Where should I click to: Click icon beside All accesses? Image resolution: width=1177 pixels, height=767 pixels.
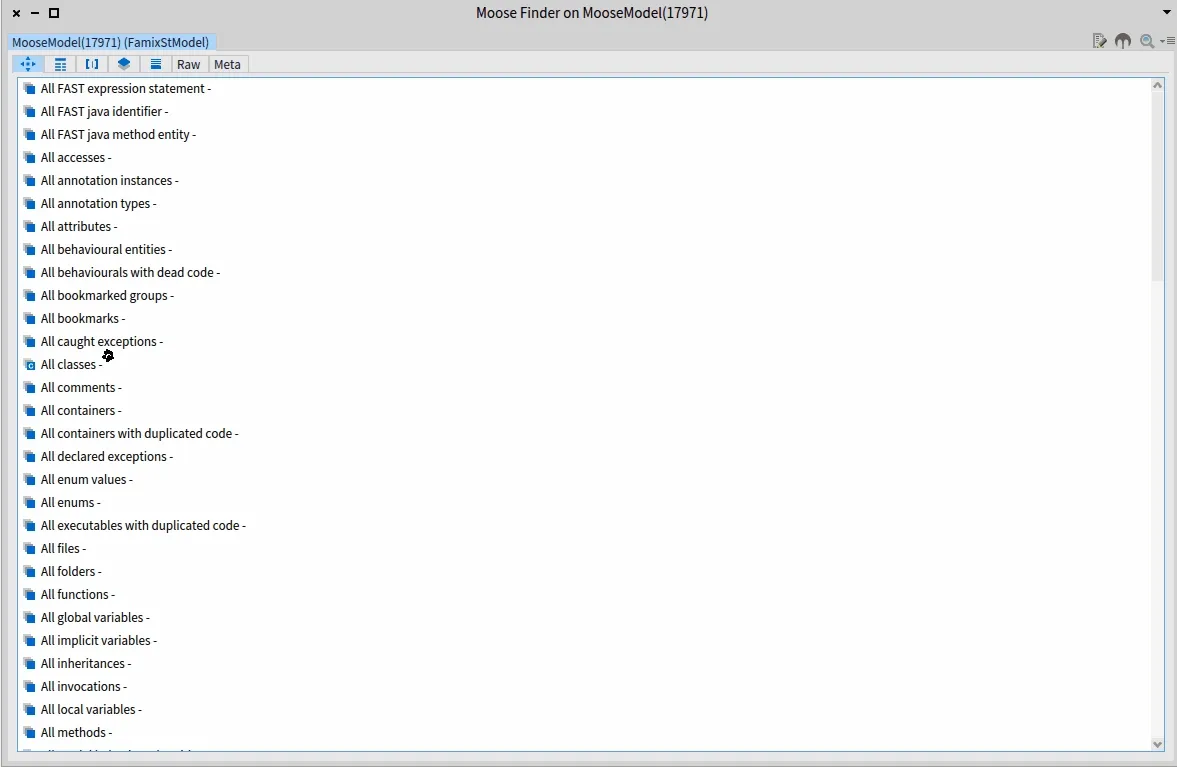pos(29,158)
